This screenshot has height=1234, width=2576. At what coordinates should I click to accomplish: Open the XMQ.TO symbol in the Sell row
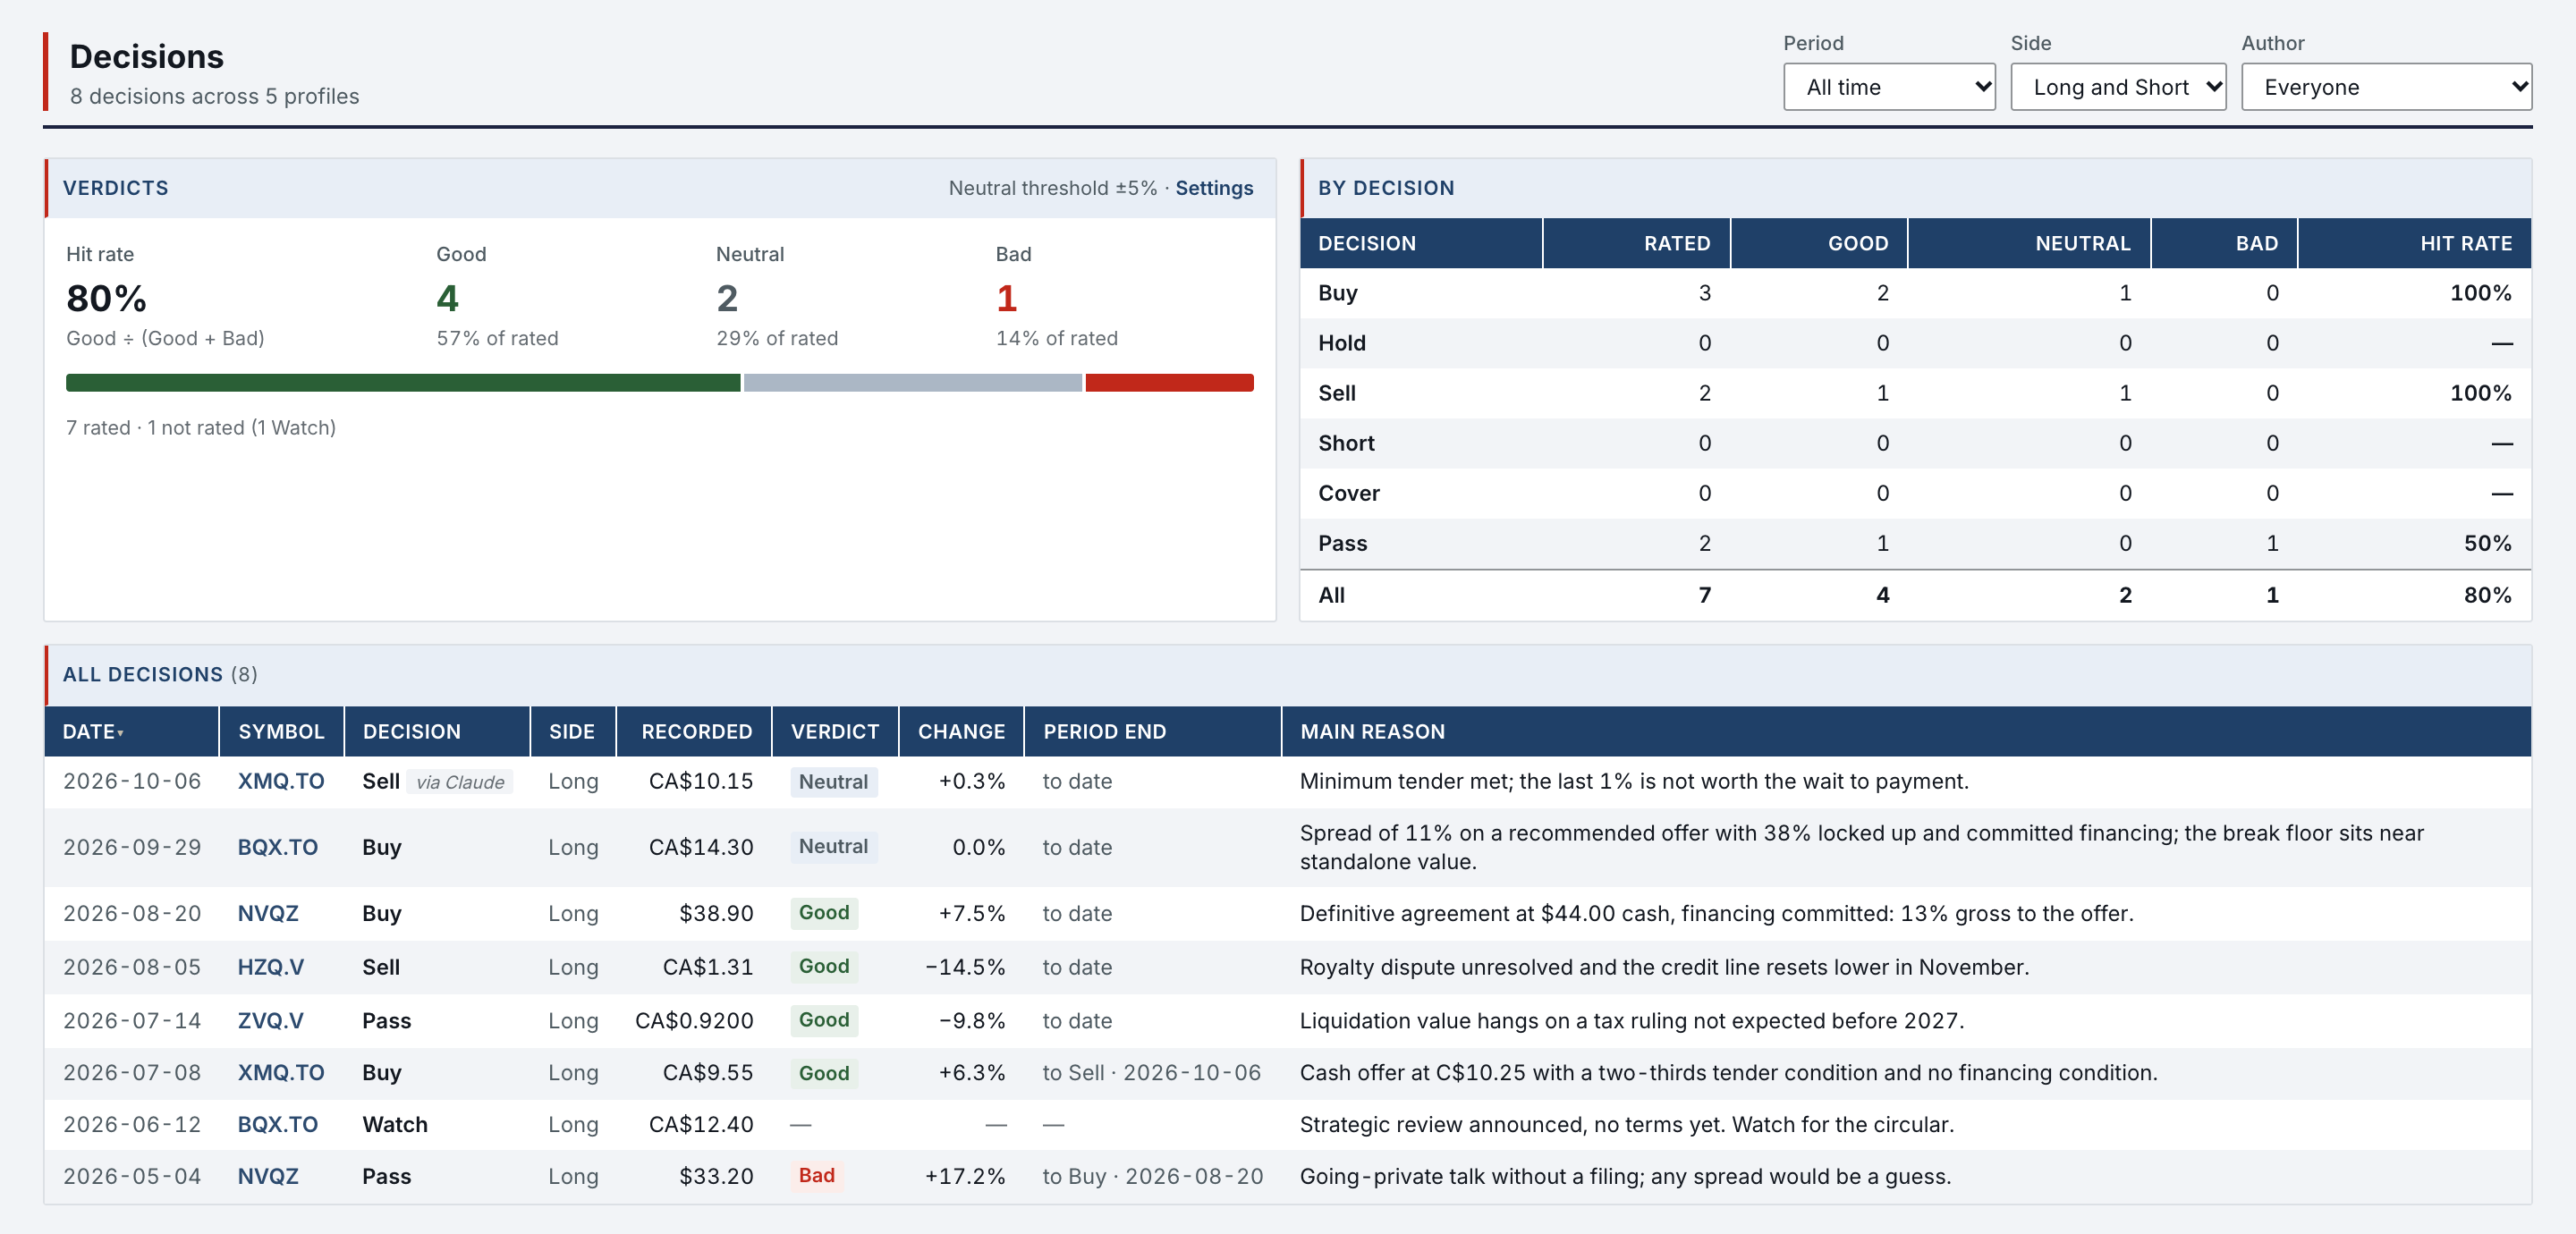pyautogui.click(x=281, y=781)
